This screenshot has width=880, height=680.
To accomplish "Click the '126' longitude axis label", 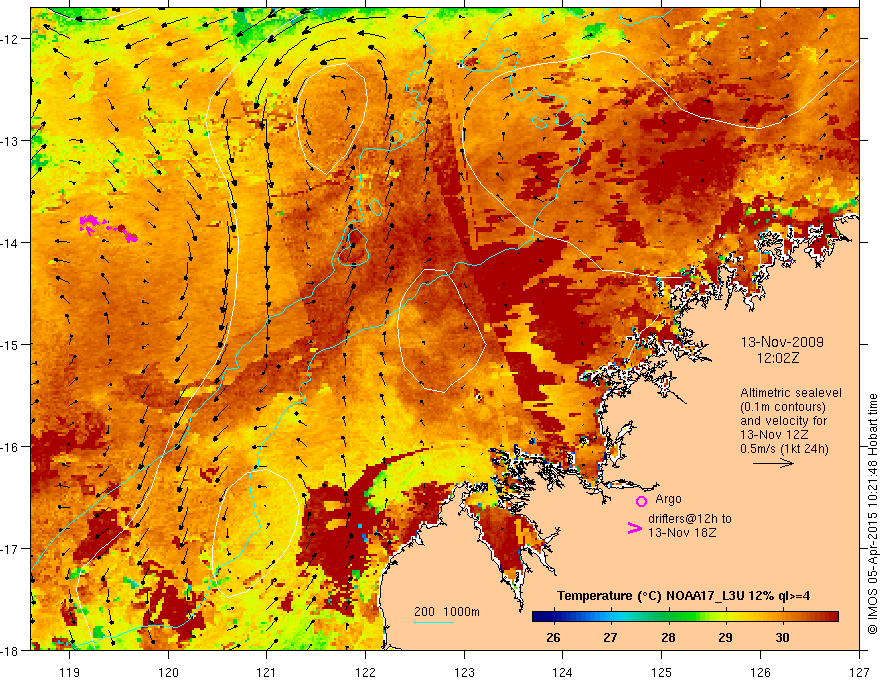I will (x=760, y=672).
